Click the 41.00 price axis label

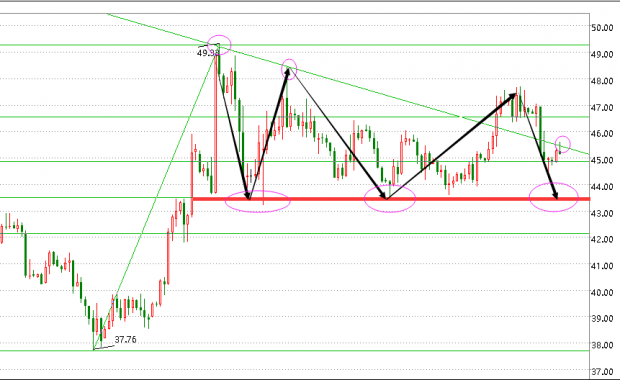click(x=602, y=266)
